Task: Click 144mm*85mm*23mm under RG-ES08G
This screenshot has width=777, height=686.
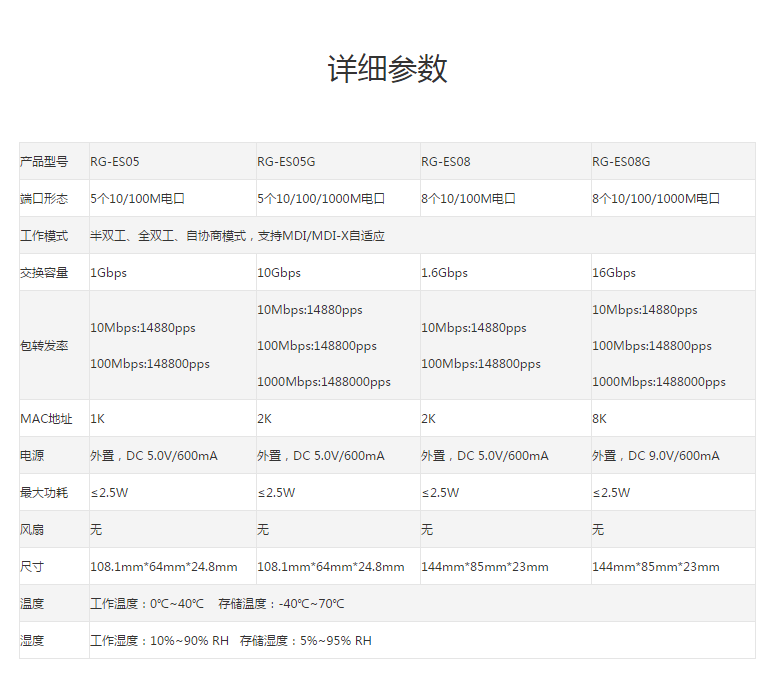Action: point(656,567)
